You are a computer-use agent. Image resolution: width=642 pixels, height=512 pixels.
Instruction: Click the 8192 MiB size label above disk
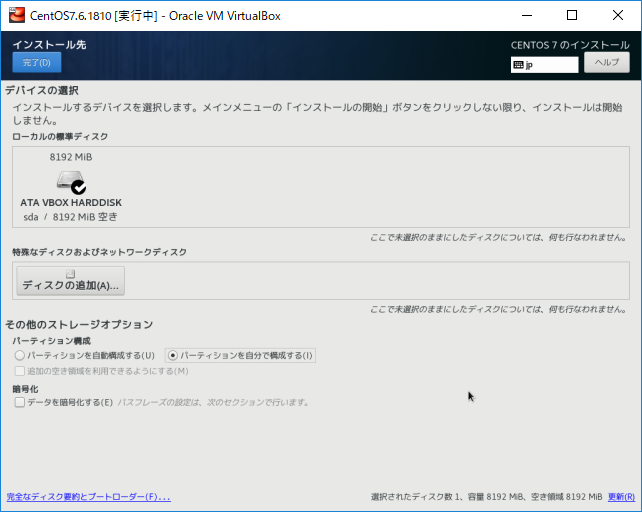[71, 157]
